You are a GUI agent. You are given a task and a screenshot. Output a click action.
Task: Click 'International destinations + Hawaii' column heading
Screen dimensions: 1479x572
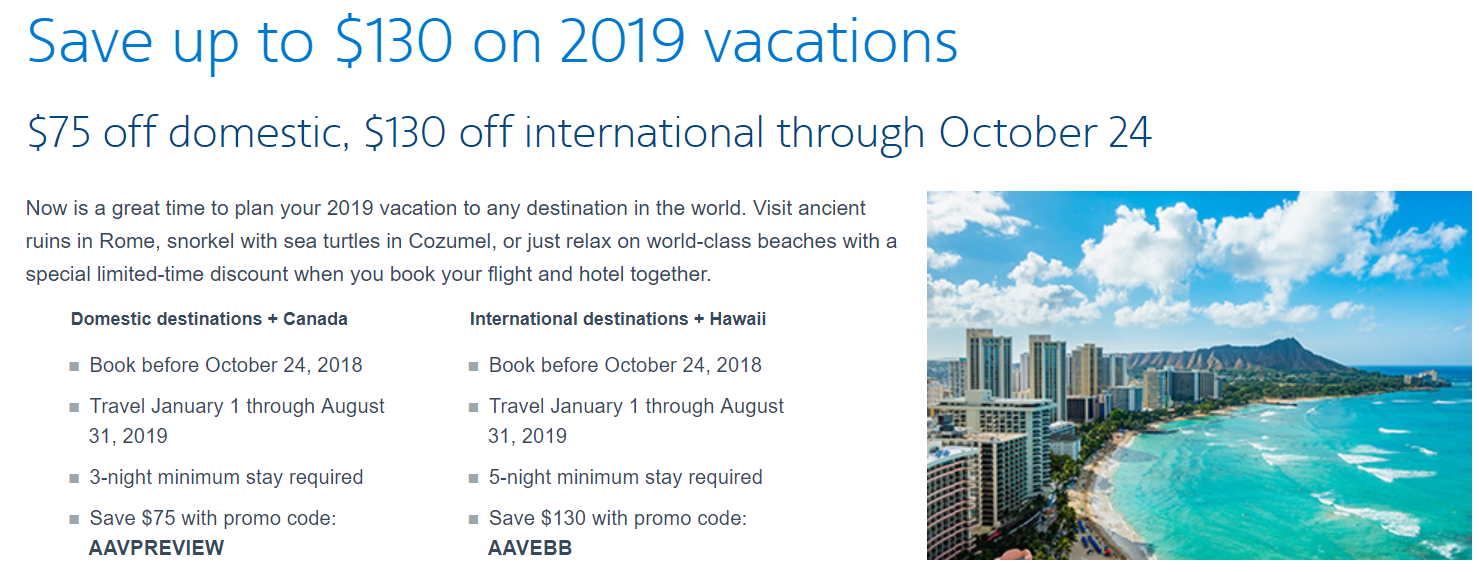pyautogui.click(x=617, y=320)
